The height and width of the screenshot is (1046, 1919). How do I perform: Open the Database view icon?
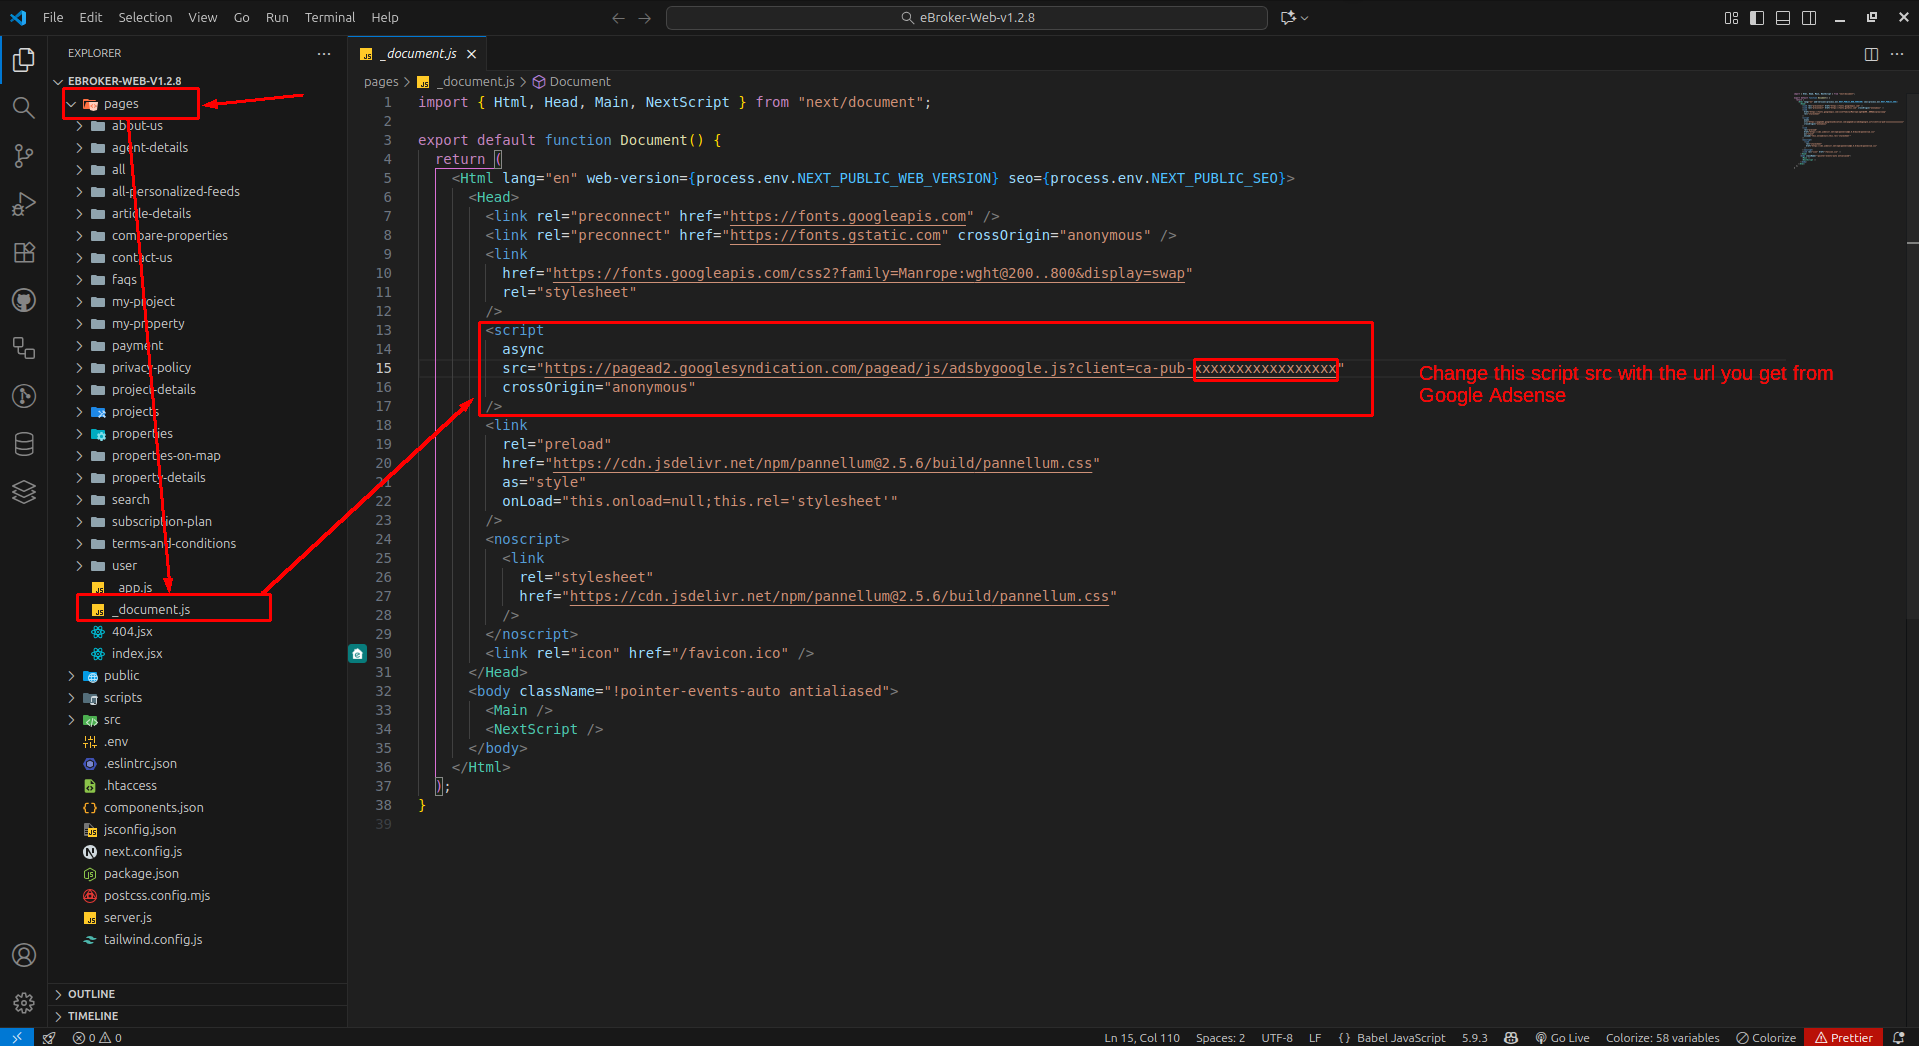tap(23, 444)
